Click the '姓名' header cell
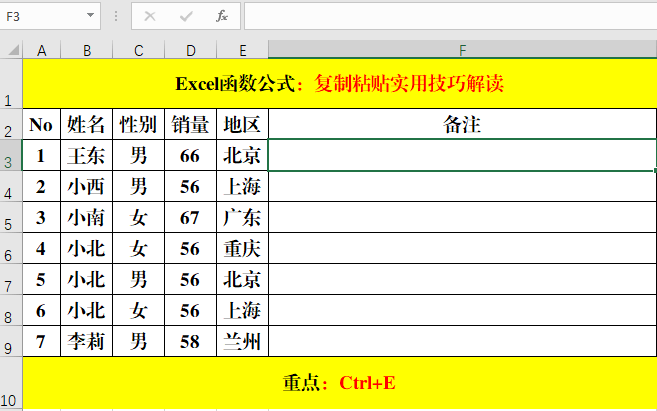 tap(87, 124)
